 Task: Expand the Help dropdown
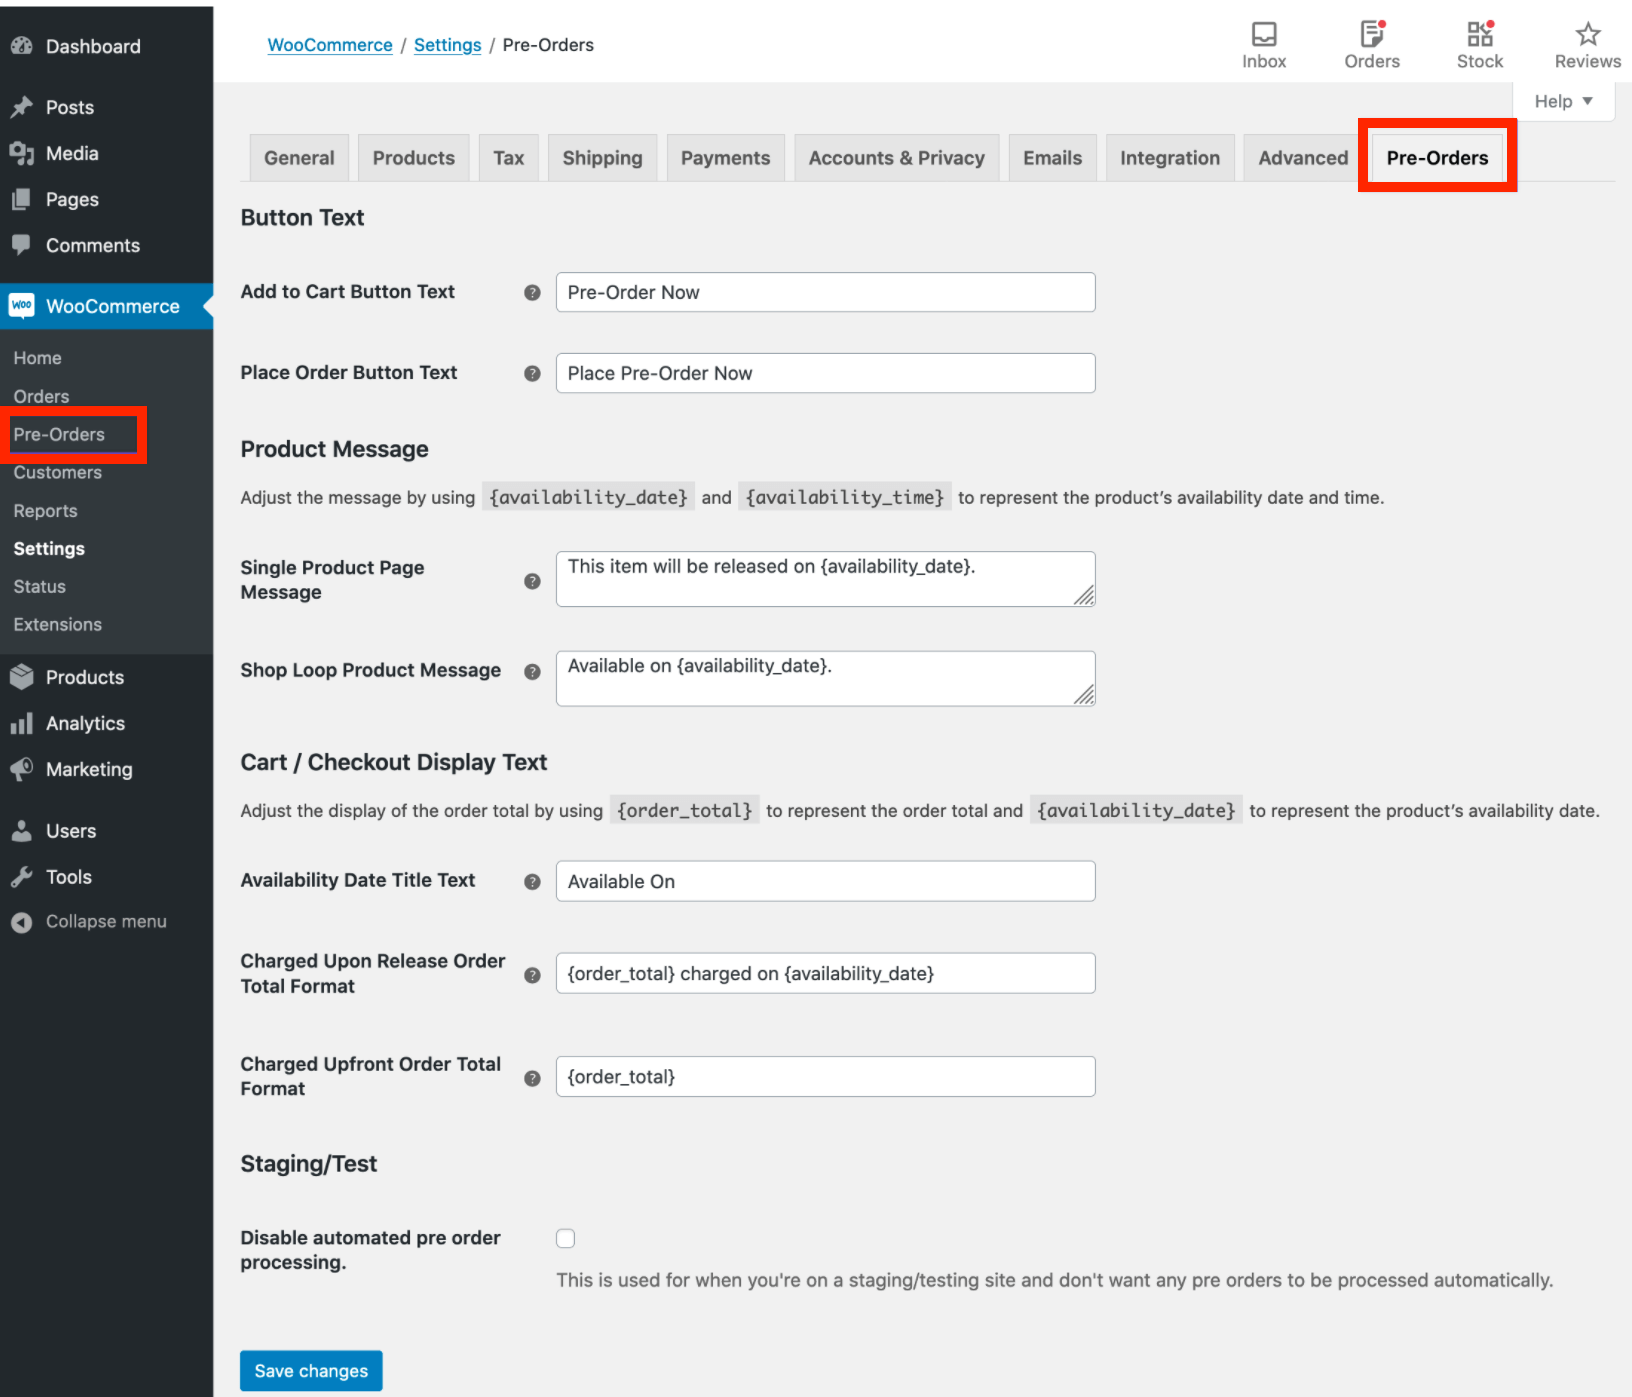click(x=1563, y=101)
